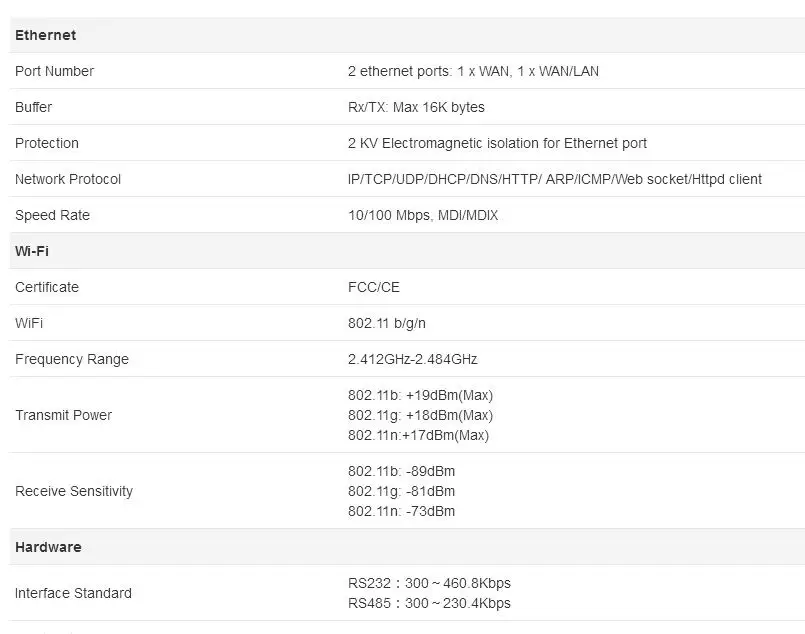Click the 2 KV Electromagnetic isolation text
This screenshot has height=634, width=805.
pyautogui.click(x=497, y=143)
